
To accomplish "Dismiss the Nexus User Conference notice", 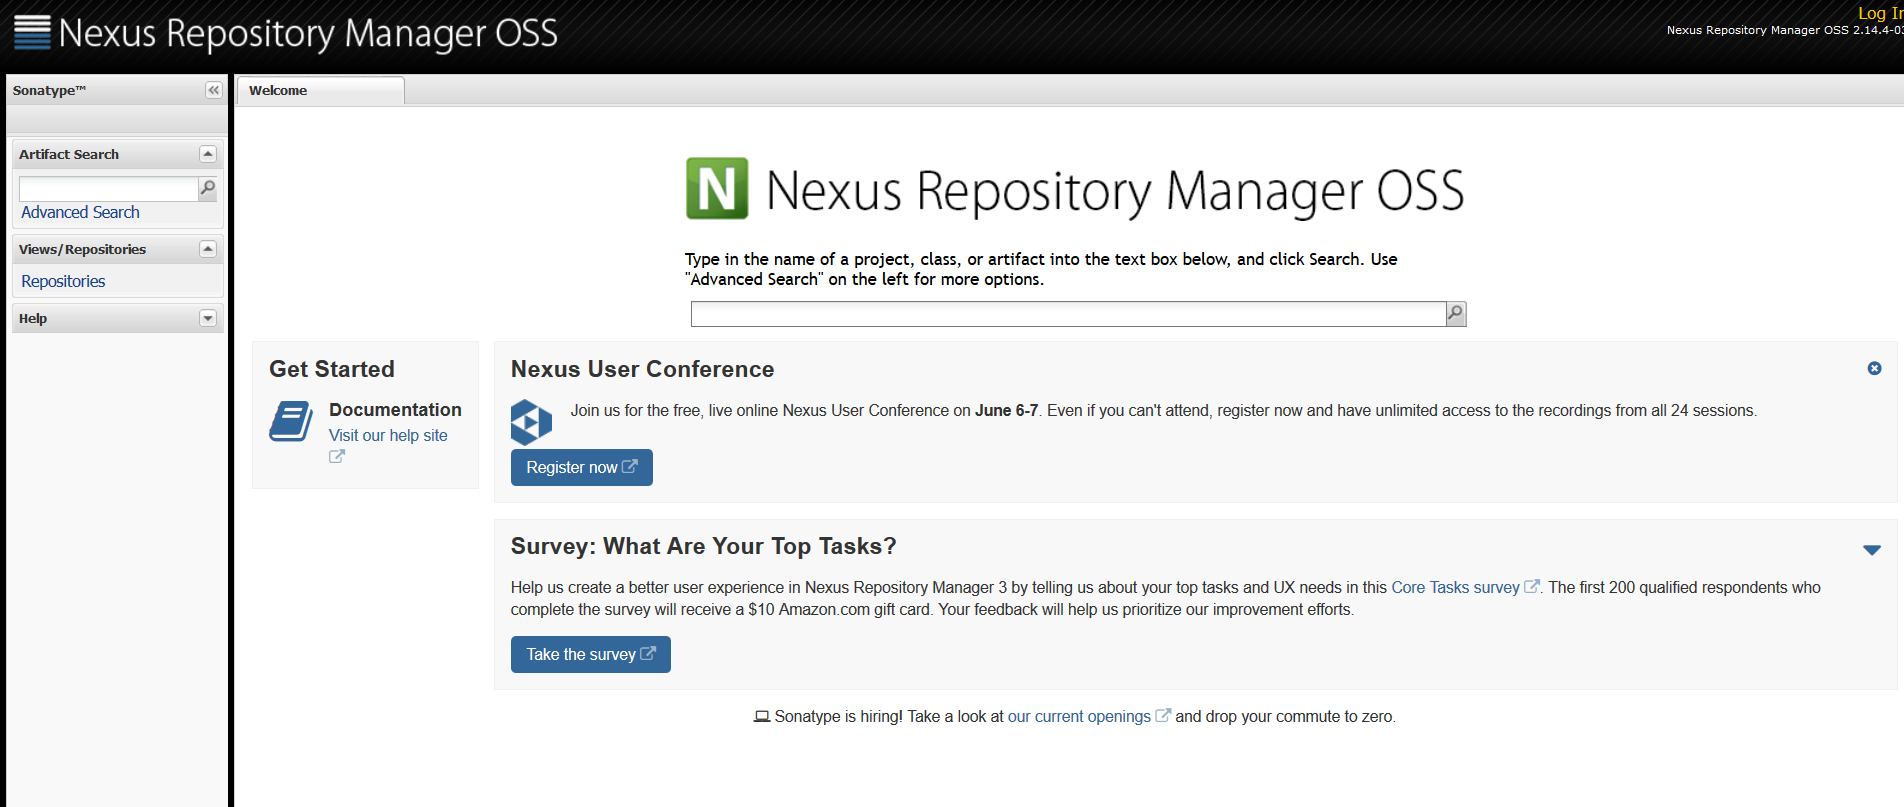I will [x=1874, y=368].
